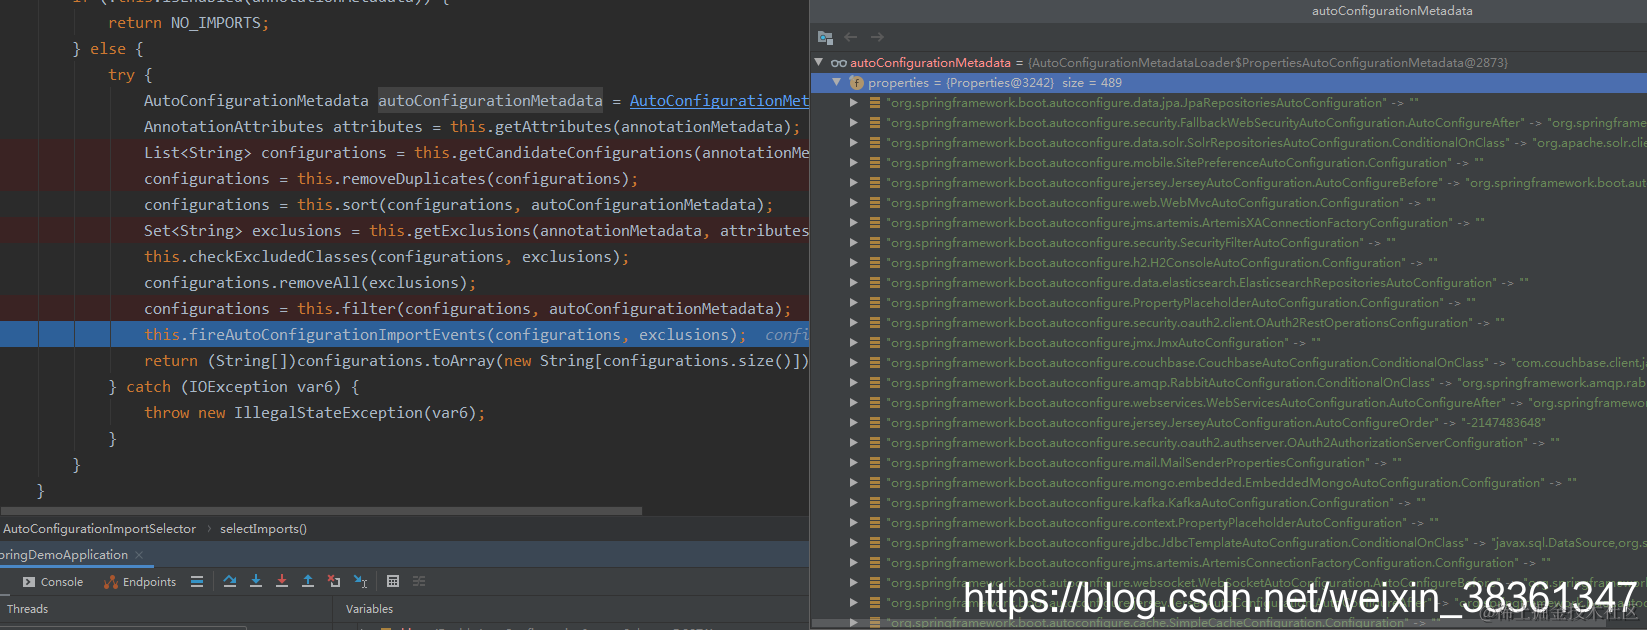1647x630 pixels.
Task: Select the JdbcTemplateAutoConfiguration.ConditionalOnClass row
Action: [x=1229, y=543]
